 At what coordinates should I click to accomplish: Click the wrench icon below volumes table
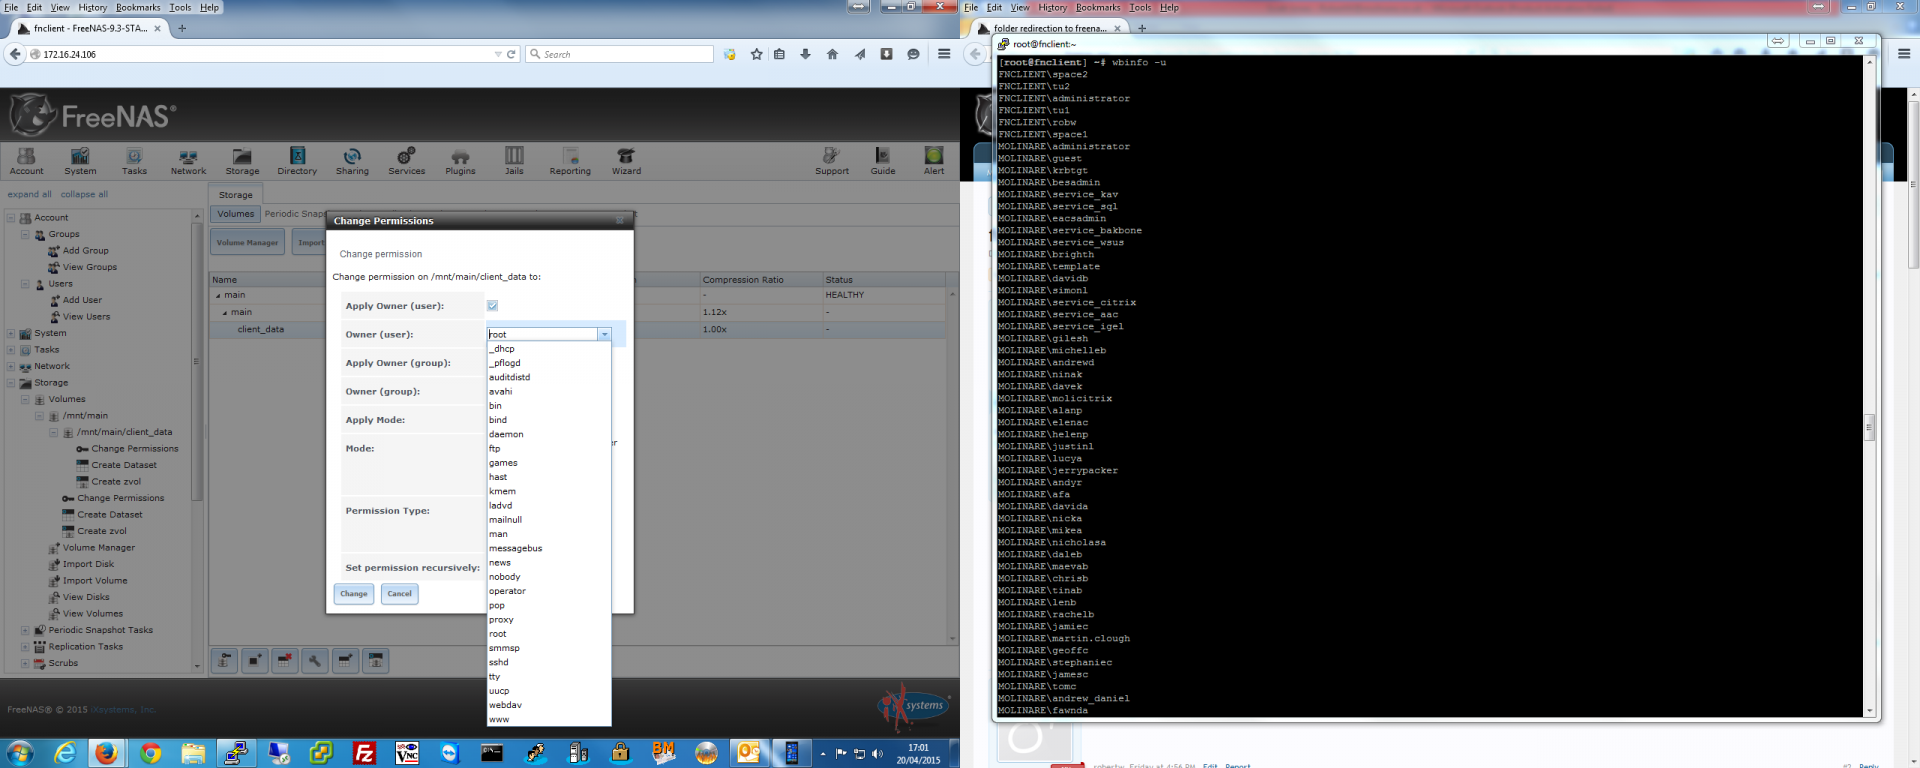[315, 660]
